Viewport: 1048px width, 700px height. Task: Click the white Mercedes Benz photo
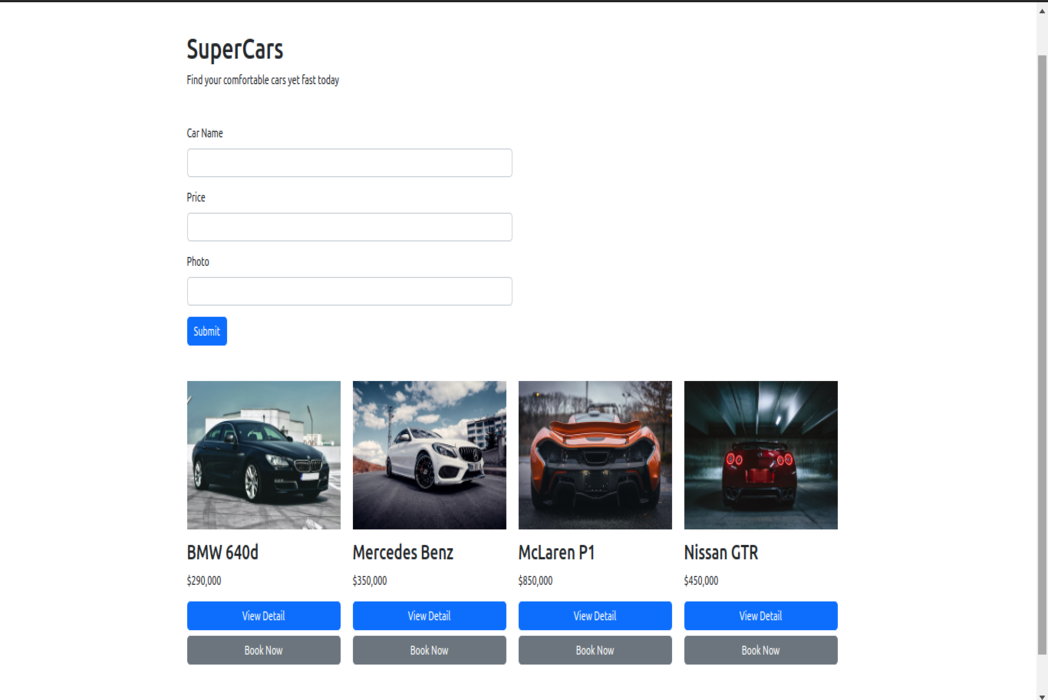pyautogui.click(x=429, y=455)
